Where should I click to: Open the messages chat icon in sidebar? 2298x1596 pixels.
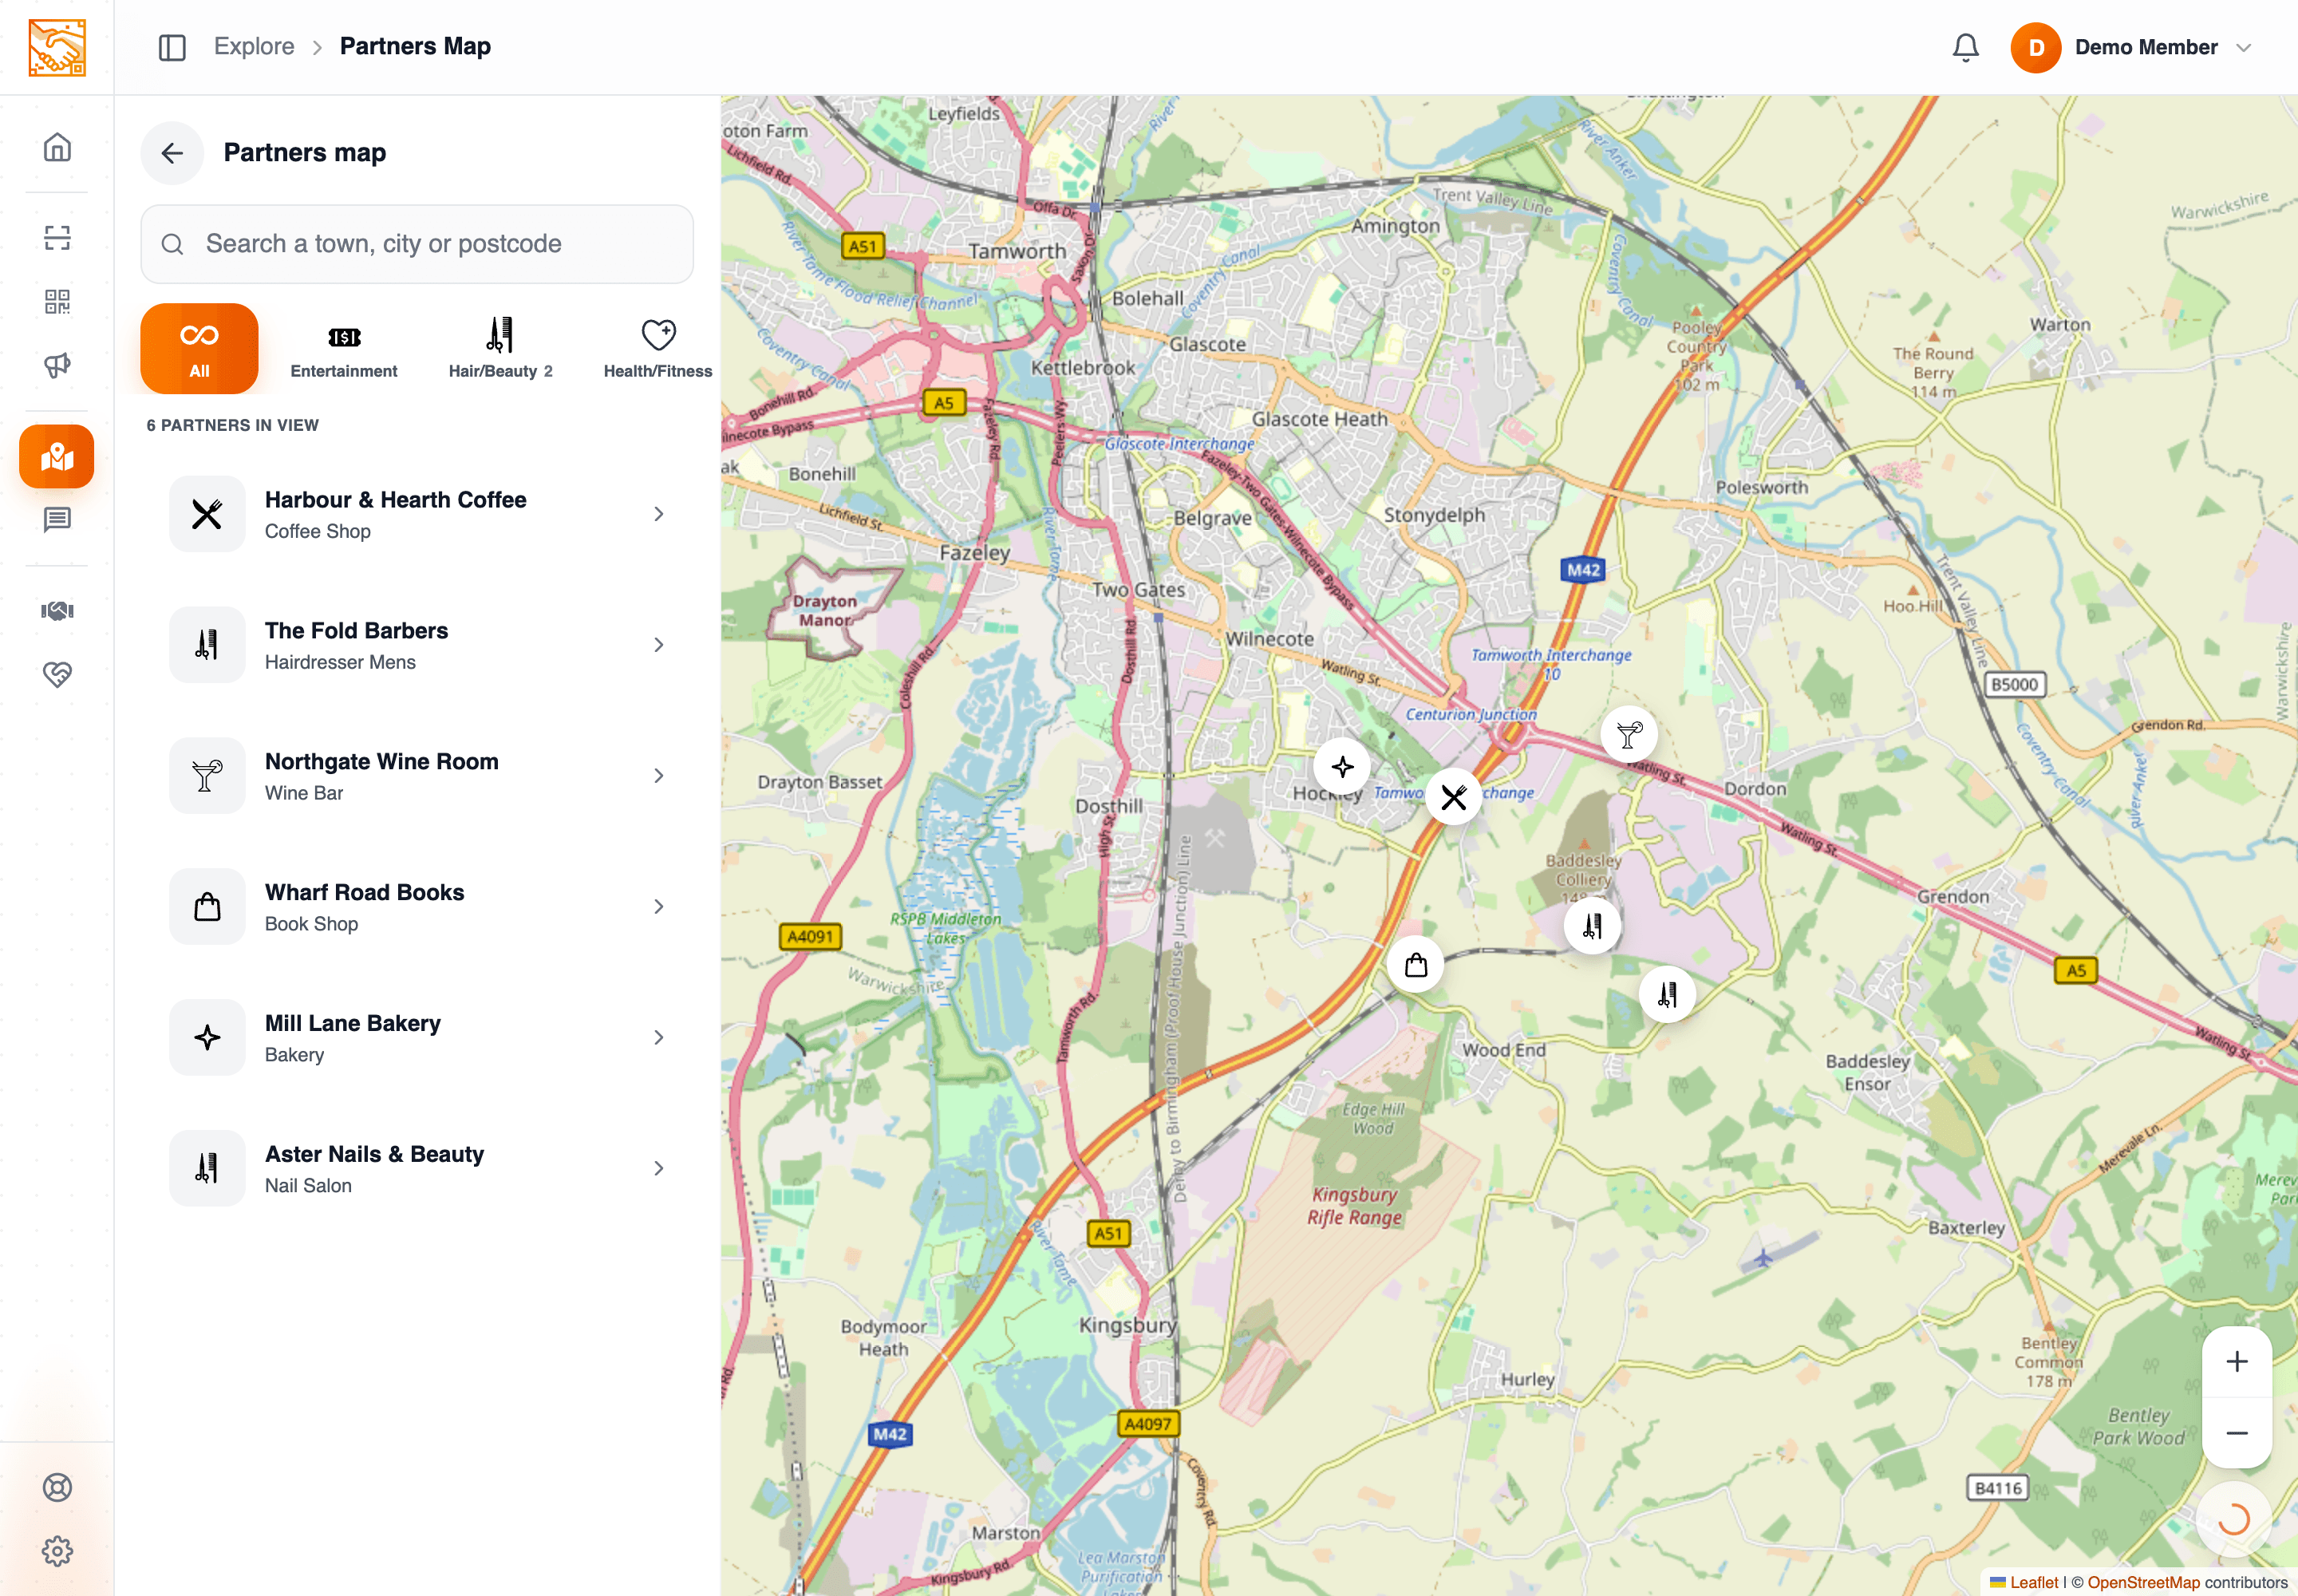pyautogui.click(x=57, y=519)
